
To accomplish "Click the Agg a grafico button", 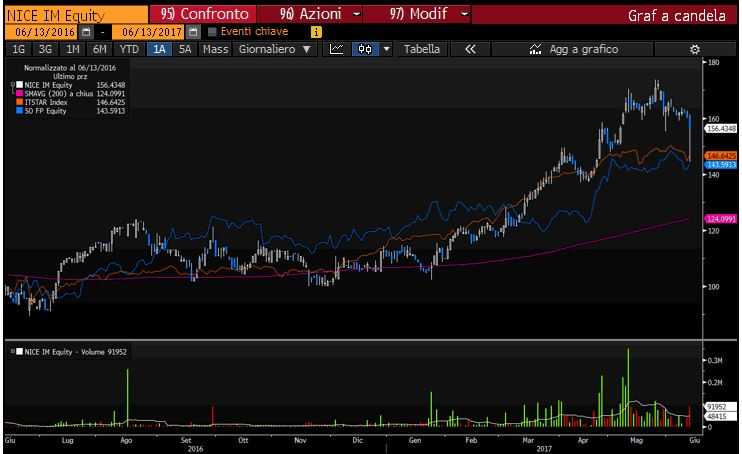I will click(x=574, y=49).
